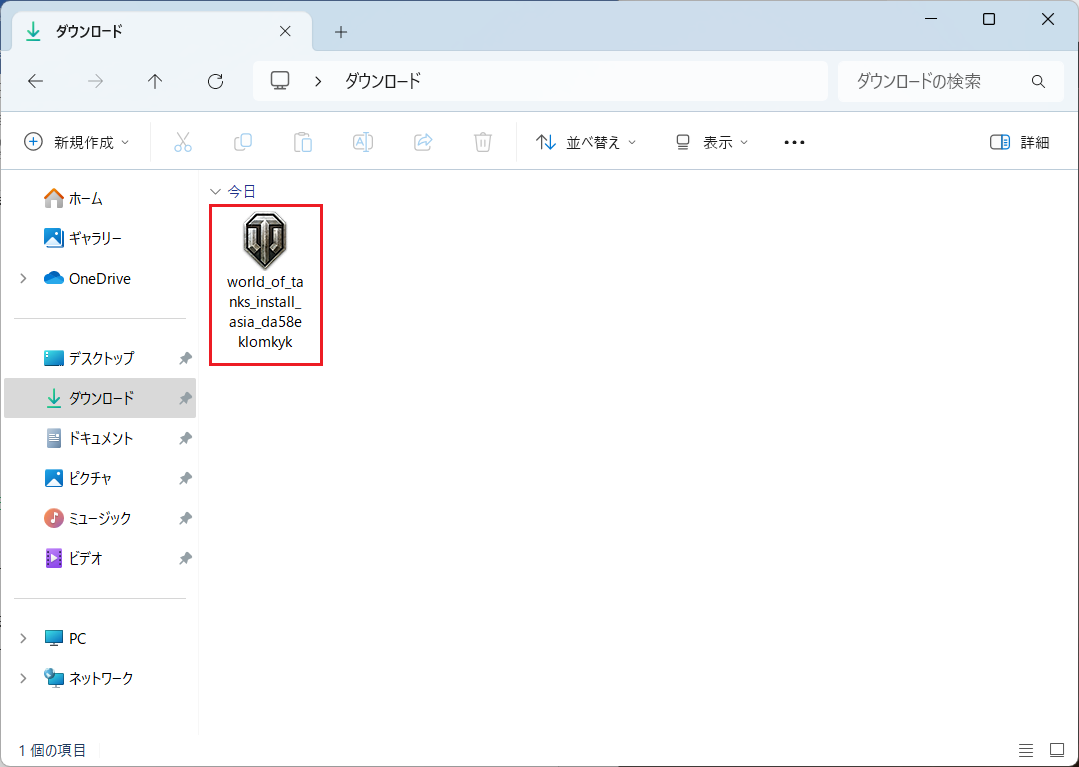Go up one folder level
This screenshot has height=767, width=1079.
click(155, 81)
